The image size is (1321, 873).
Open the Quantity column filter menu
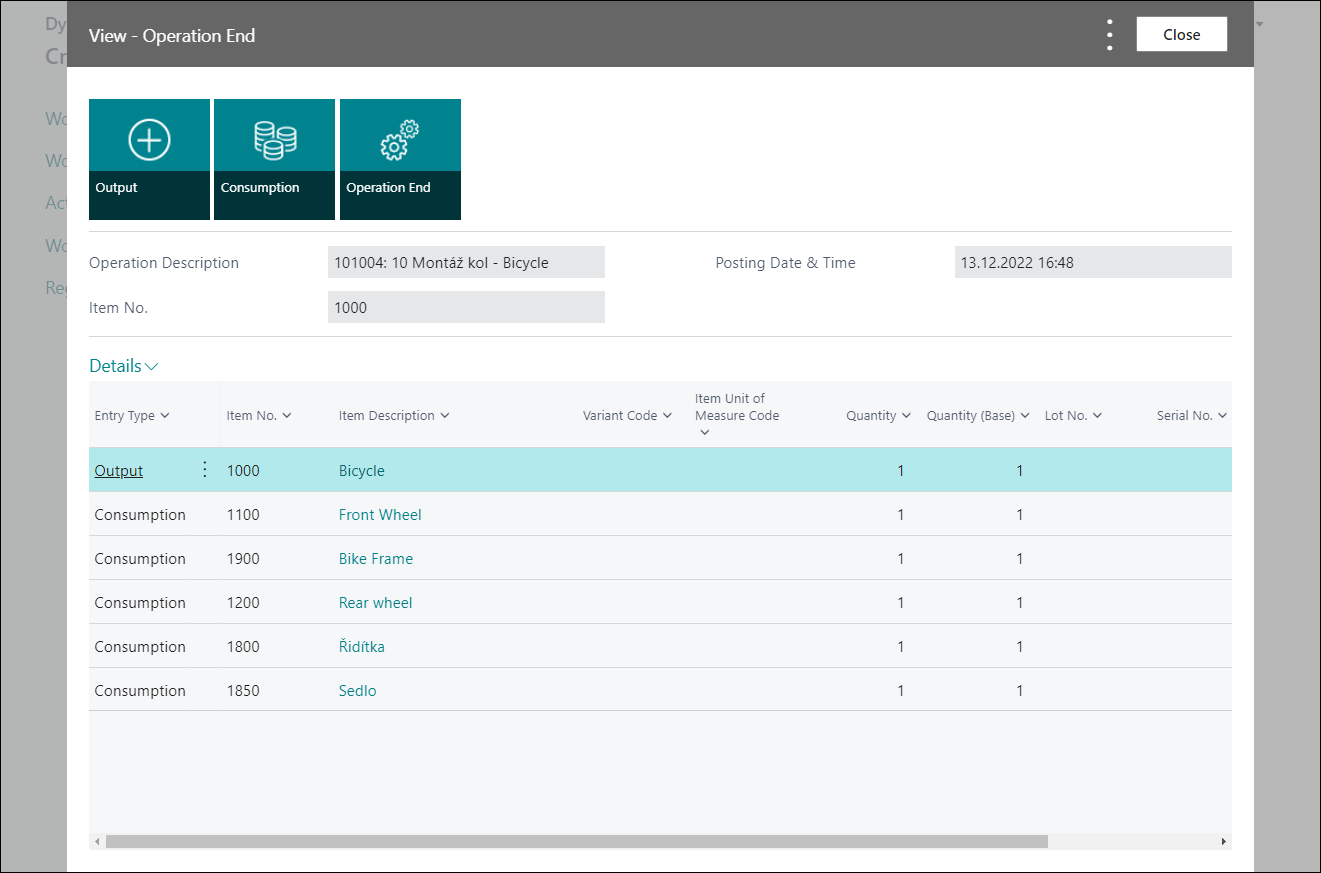tap(904, 415)
